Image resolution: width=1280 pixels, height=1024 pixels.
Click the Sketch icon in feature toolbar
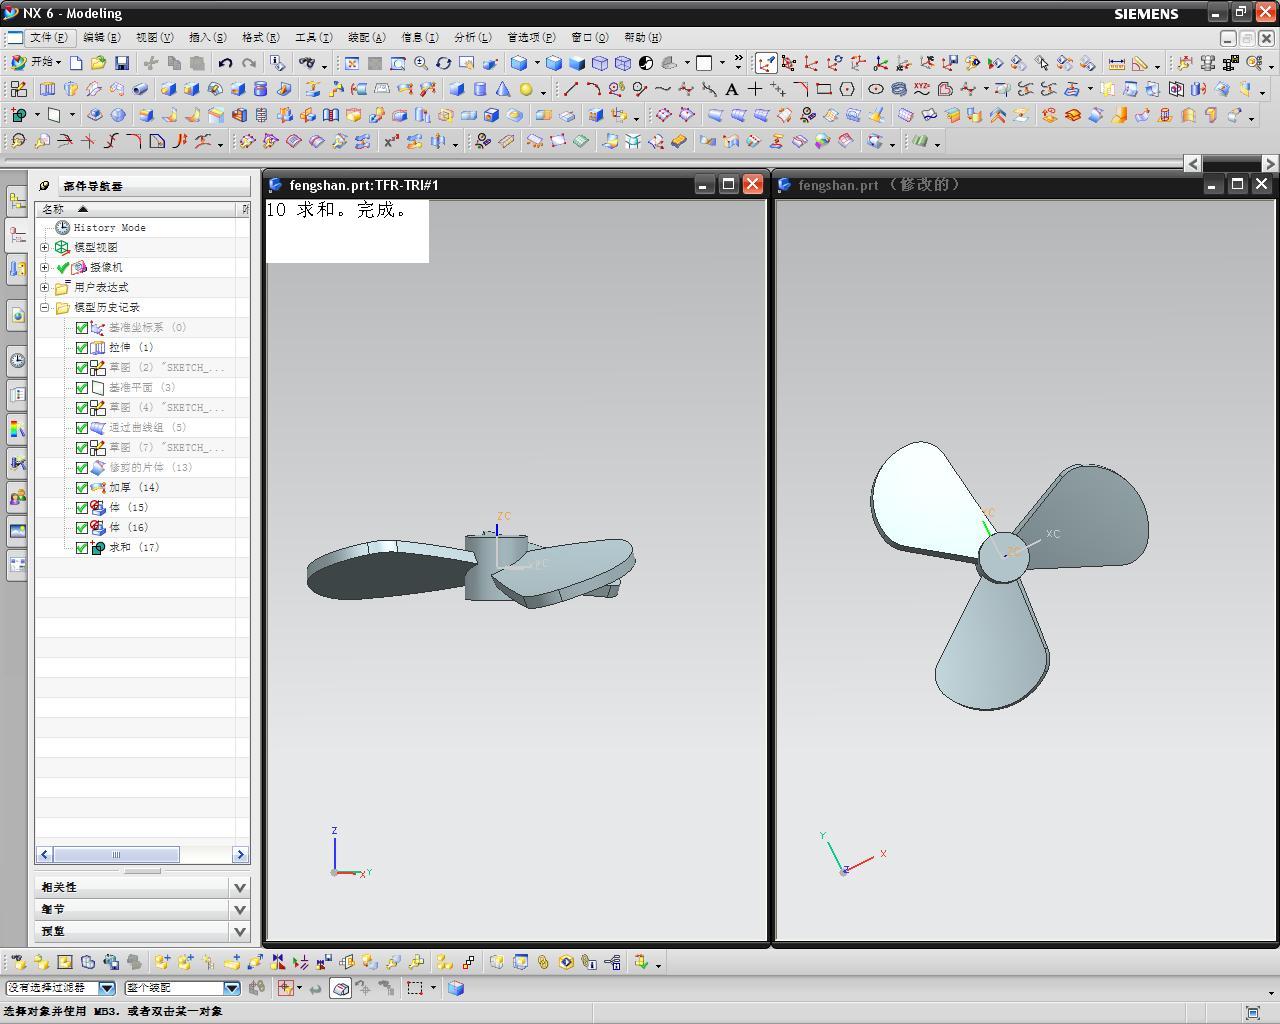(x=18, y=89)
